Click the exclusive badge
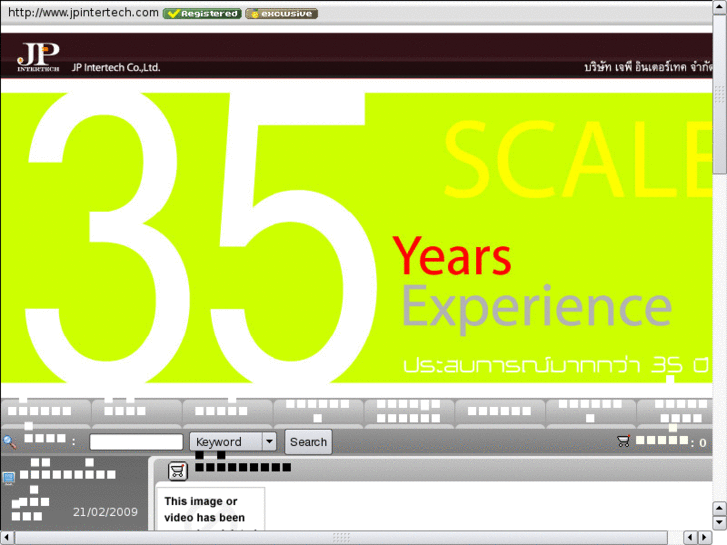The image size is (727, 545). click(281, 13)
